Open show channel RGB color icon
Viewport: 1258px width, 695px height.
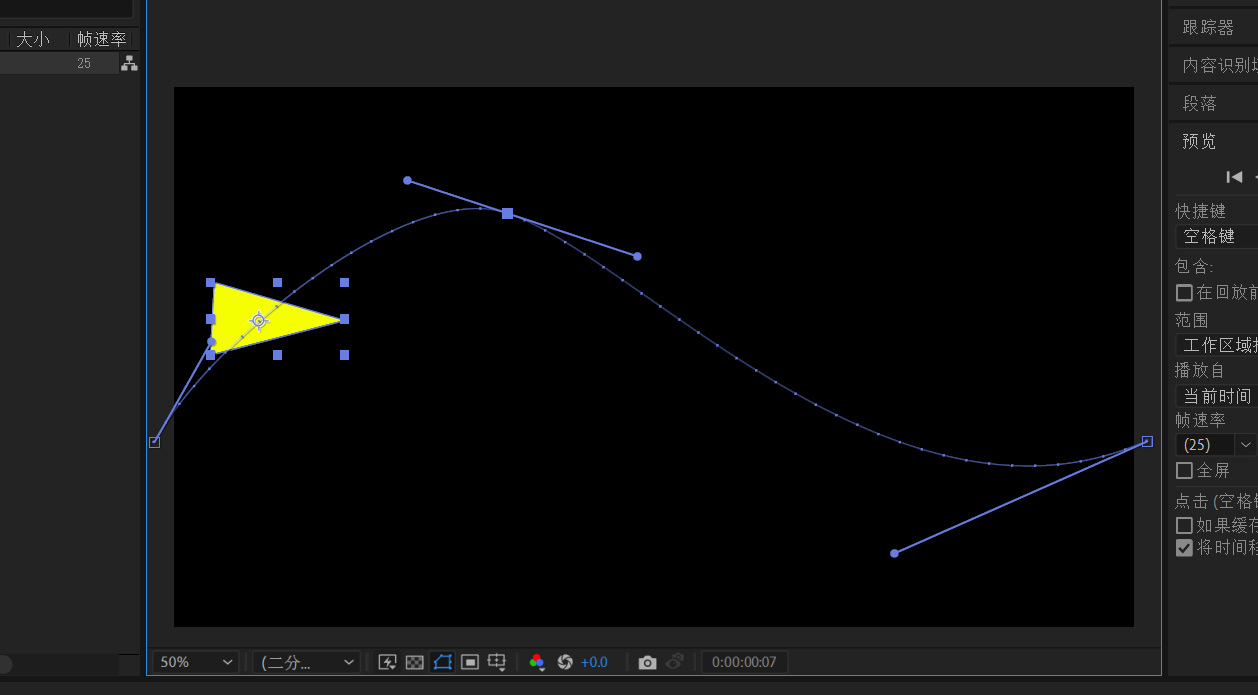coord(537,662)
